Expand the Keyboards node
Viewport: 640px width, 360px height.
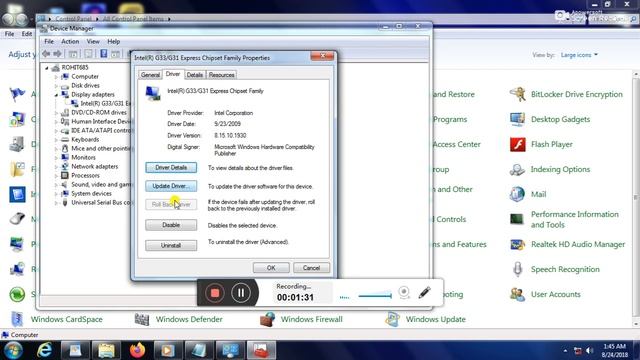click(x=56, y=140)
